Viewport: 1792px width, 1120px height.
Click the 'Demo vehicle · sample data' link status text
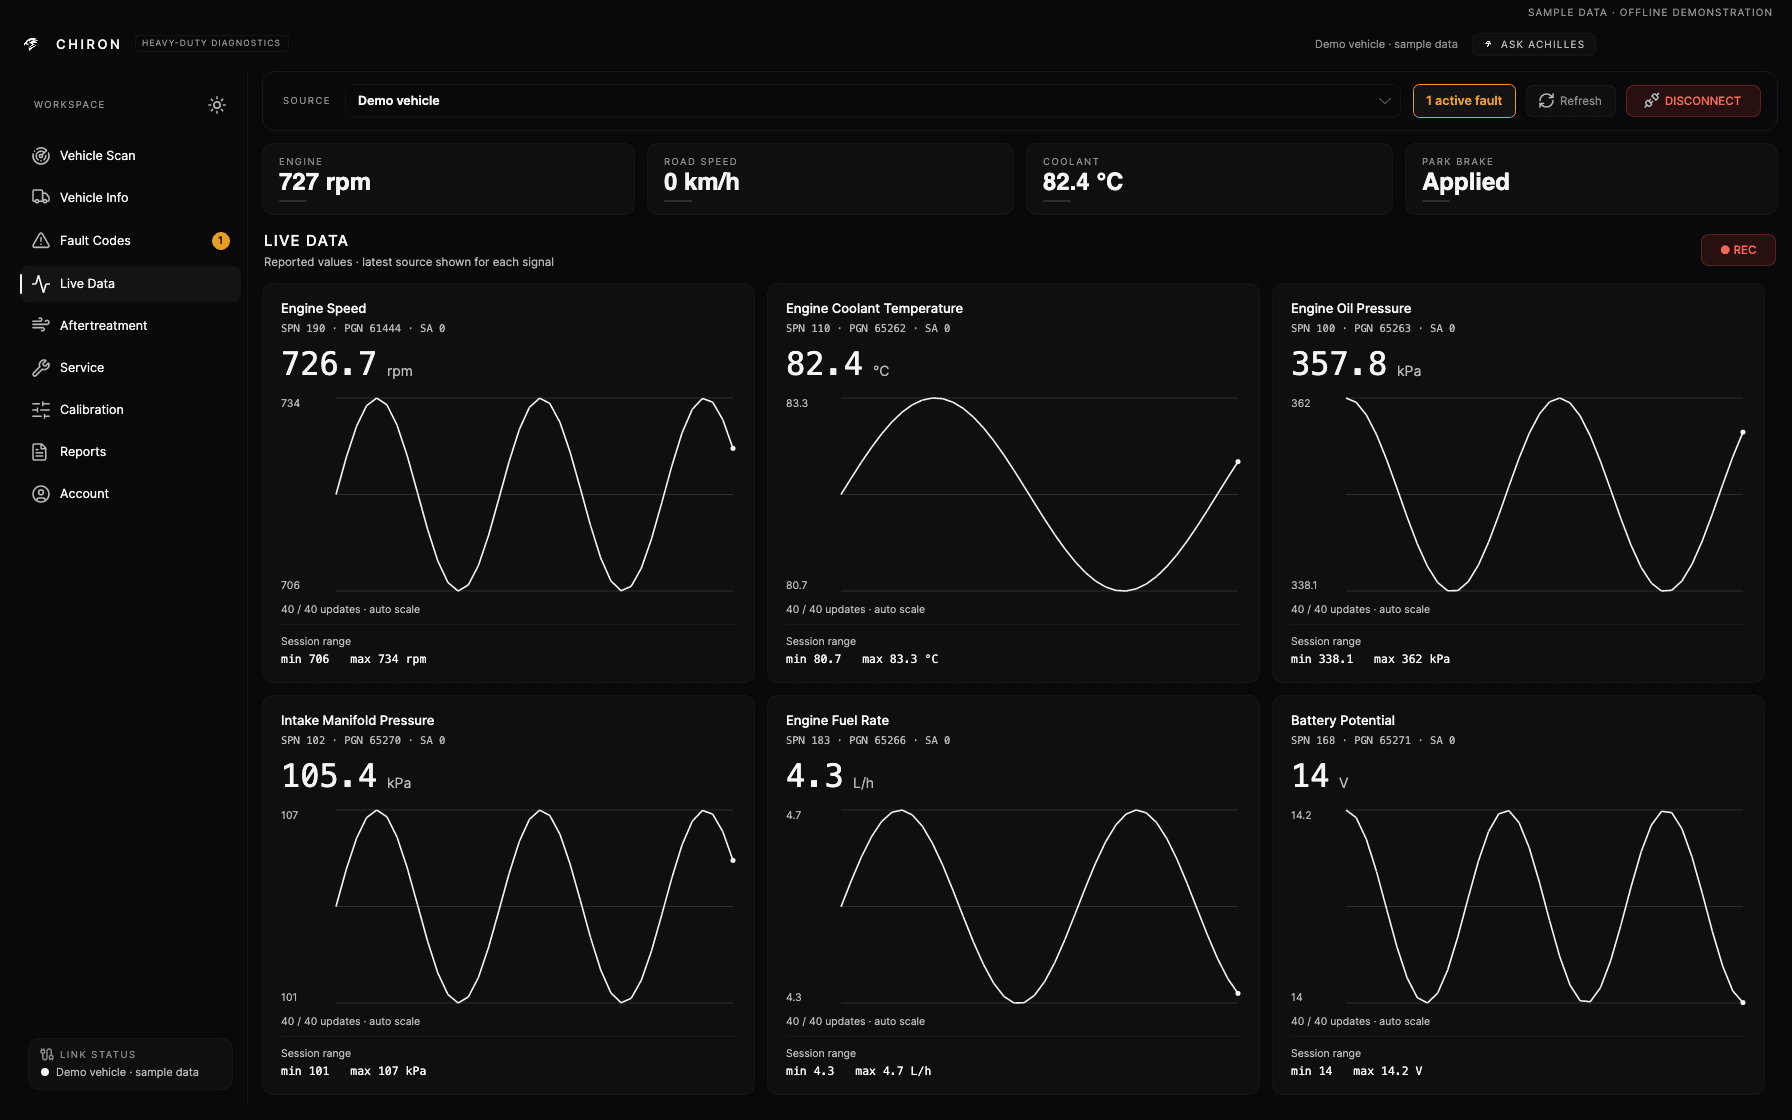pyautogui.click(x=127, y=1072)
